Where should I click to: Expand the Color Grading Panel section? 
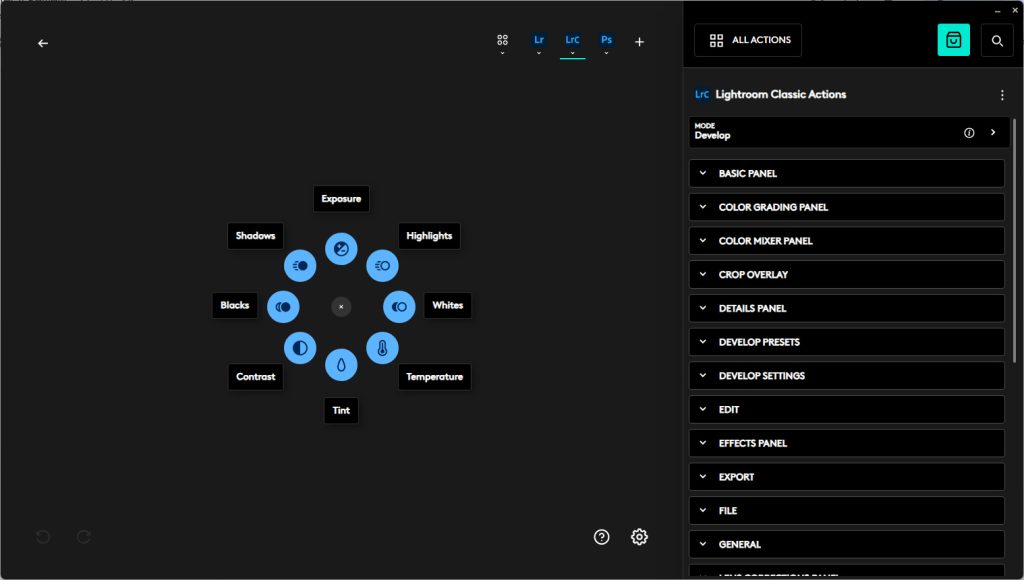click(x=846, y=207)
